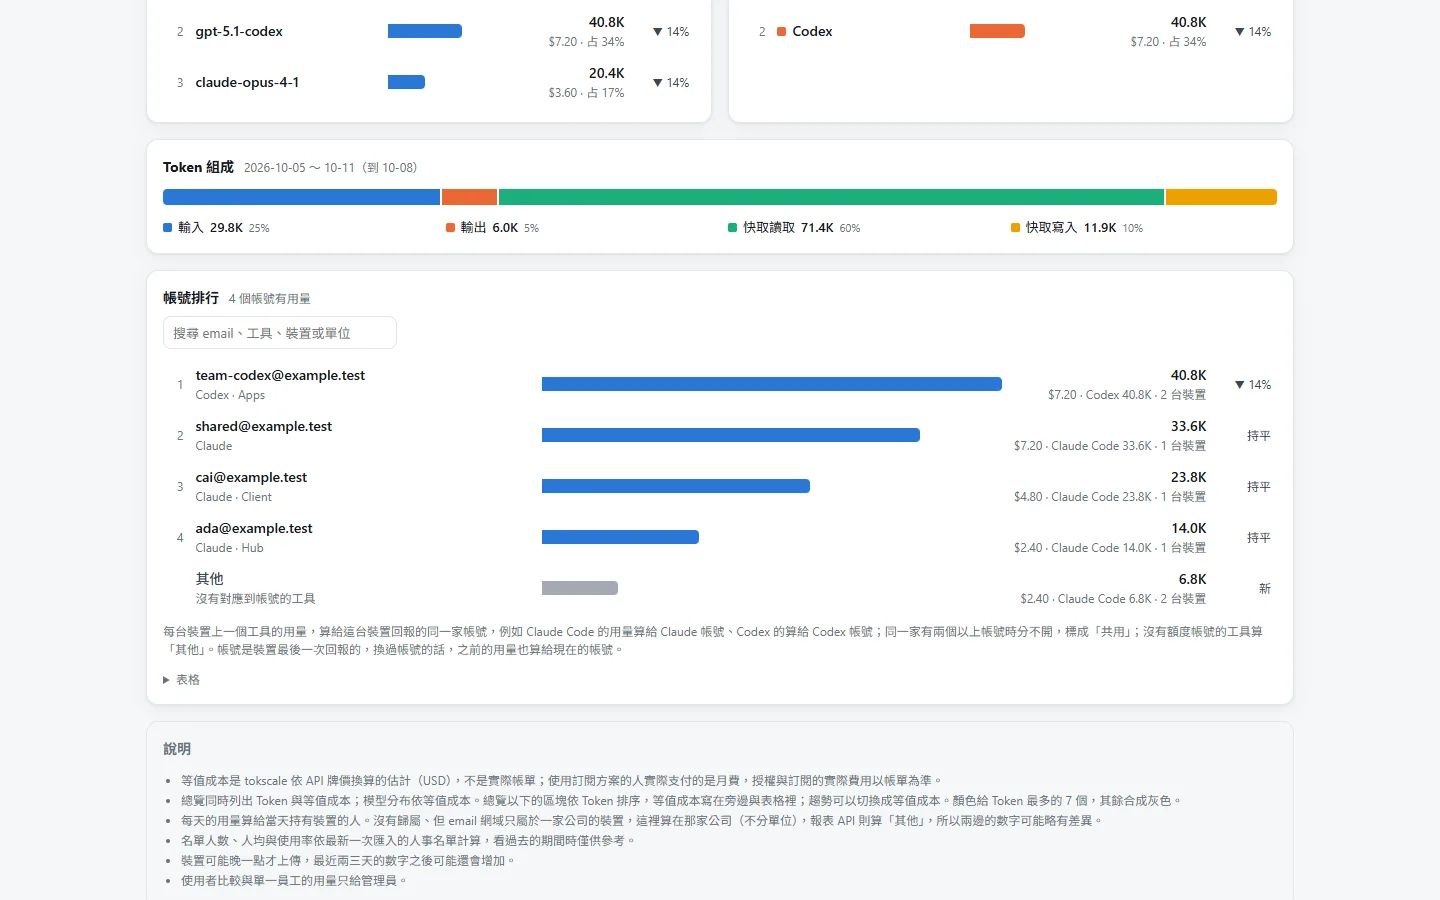Click the gpt-5.1-codex model name
The height and width of the screenshot is (900, 1440).
pos(239,32)
